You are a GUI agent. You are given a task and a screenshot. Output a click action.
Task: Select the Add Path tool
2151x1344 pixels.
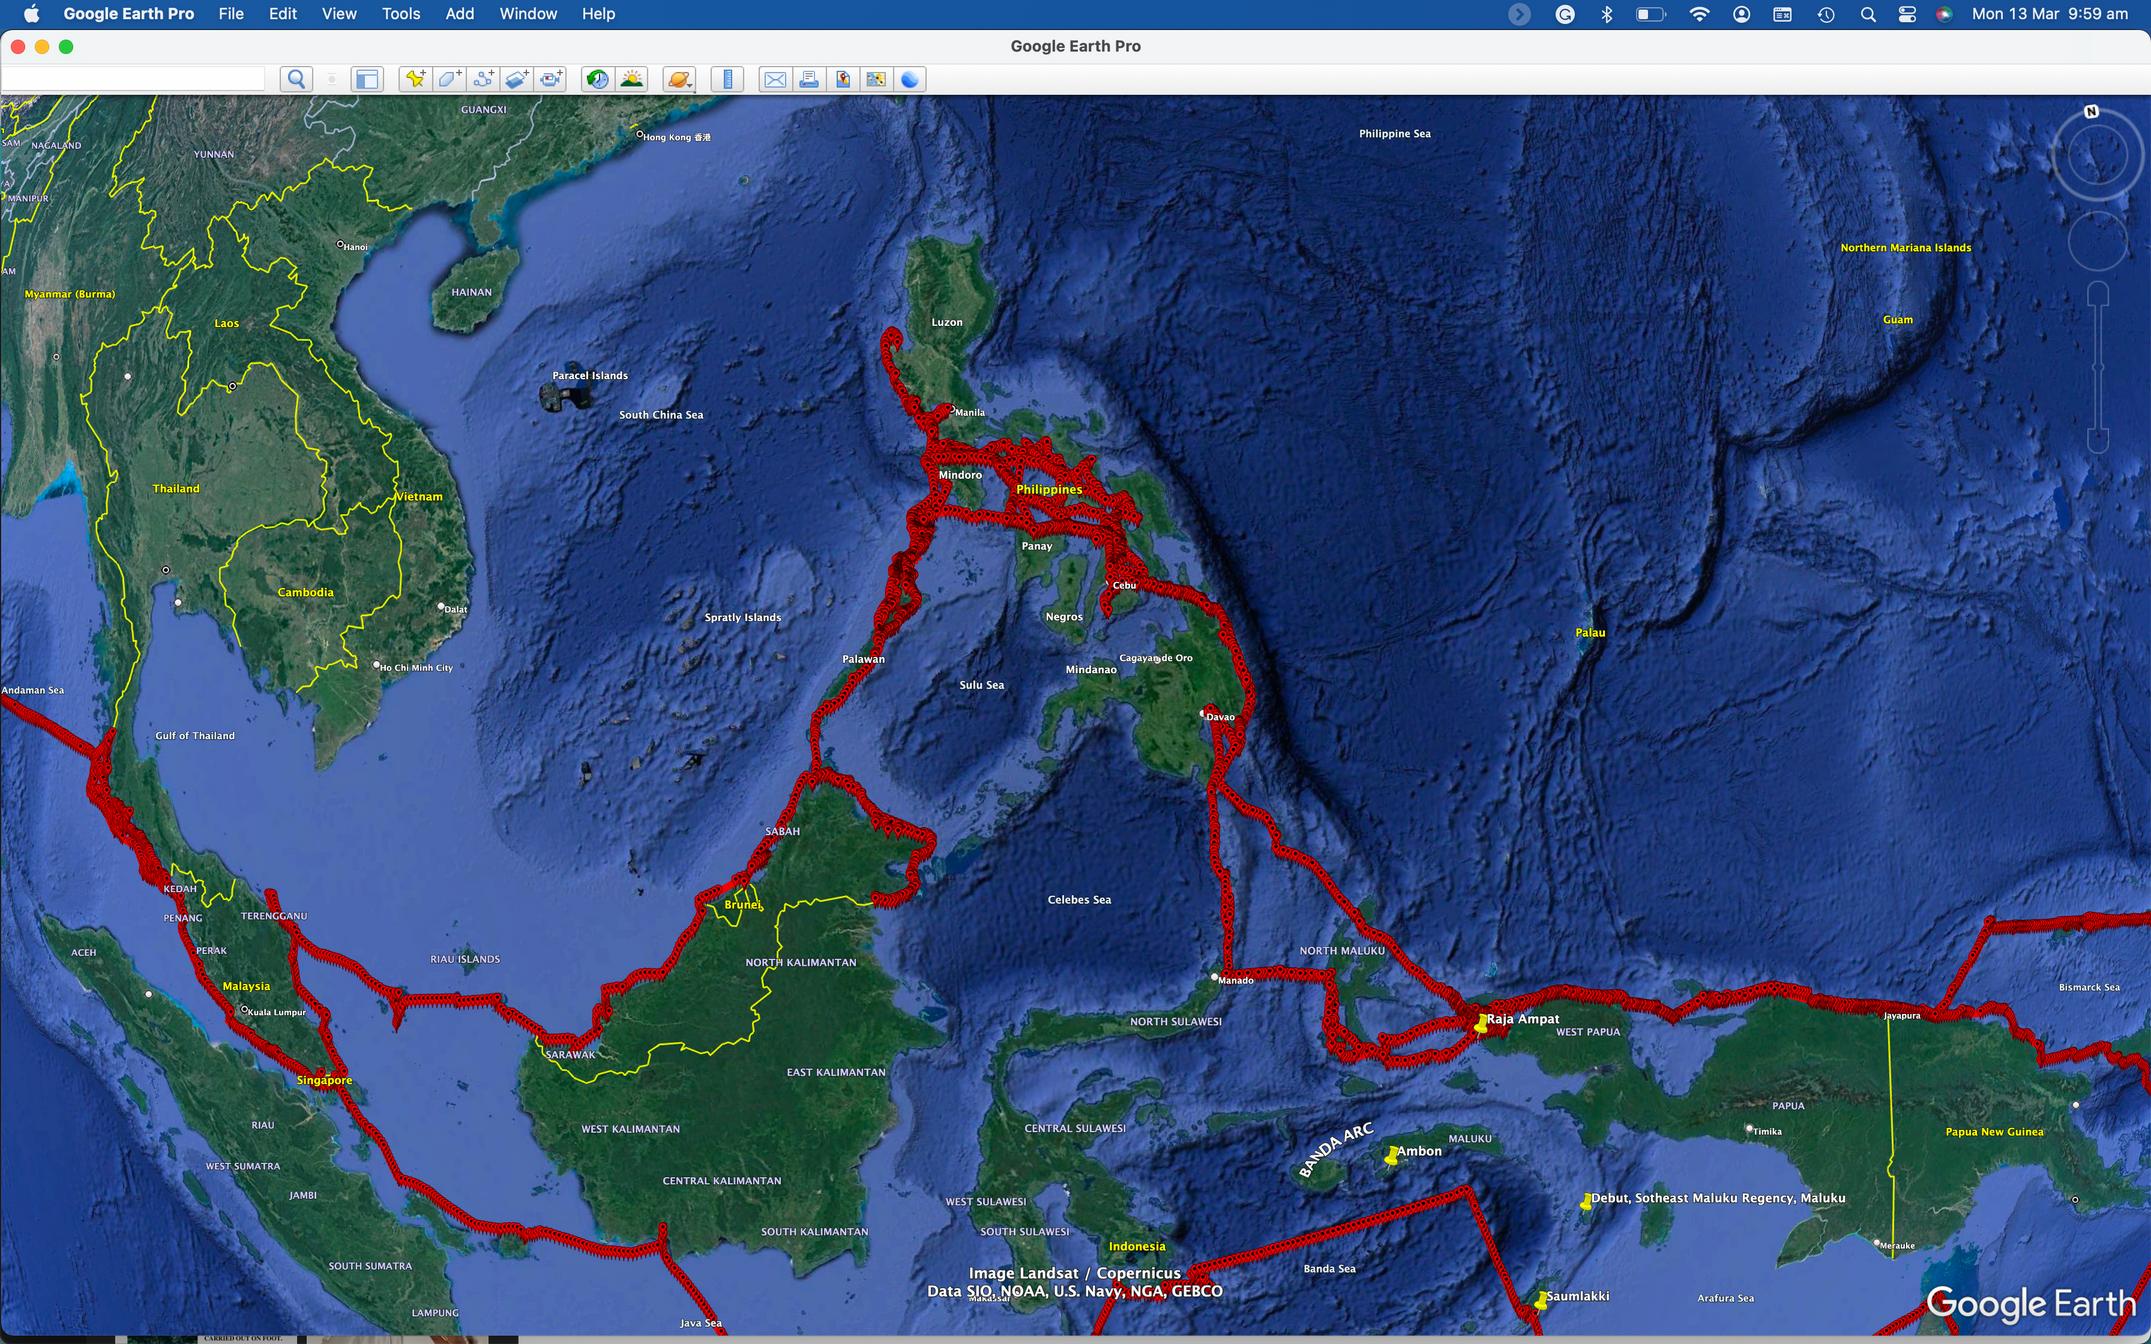483,79
